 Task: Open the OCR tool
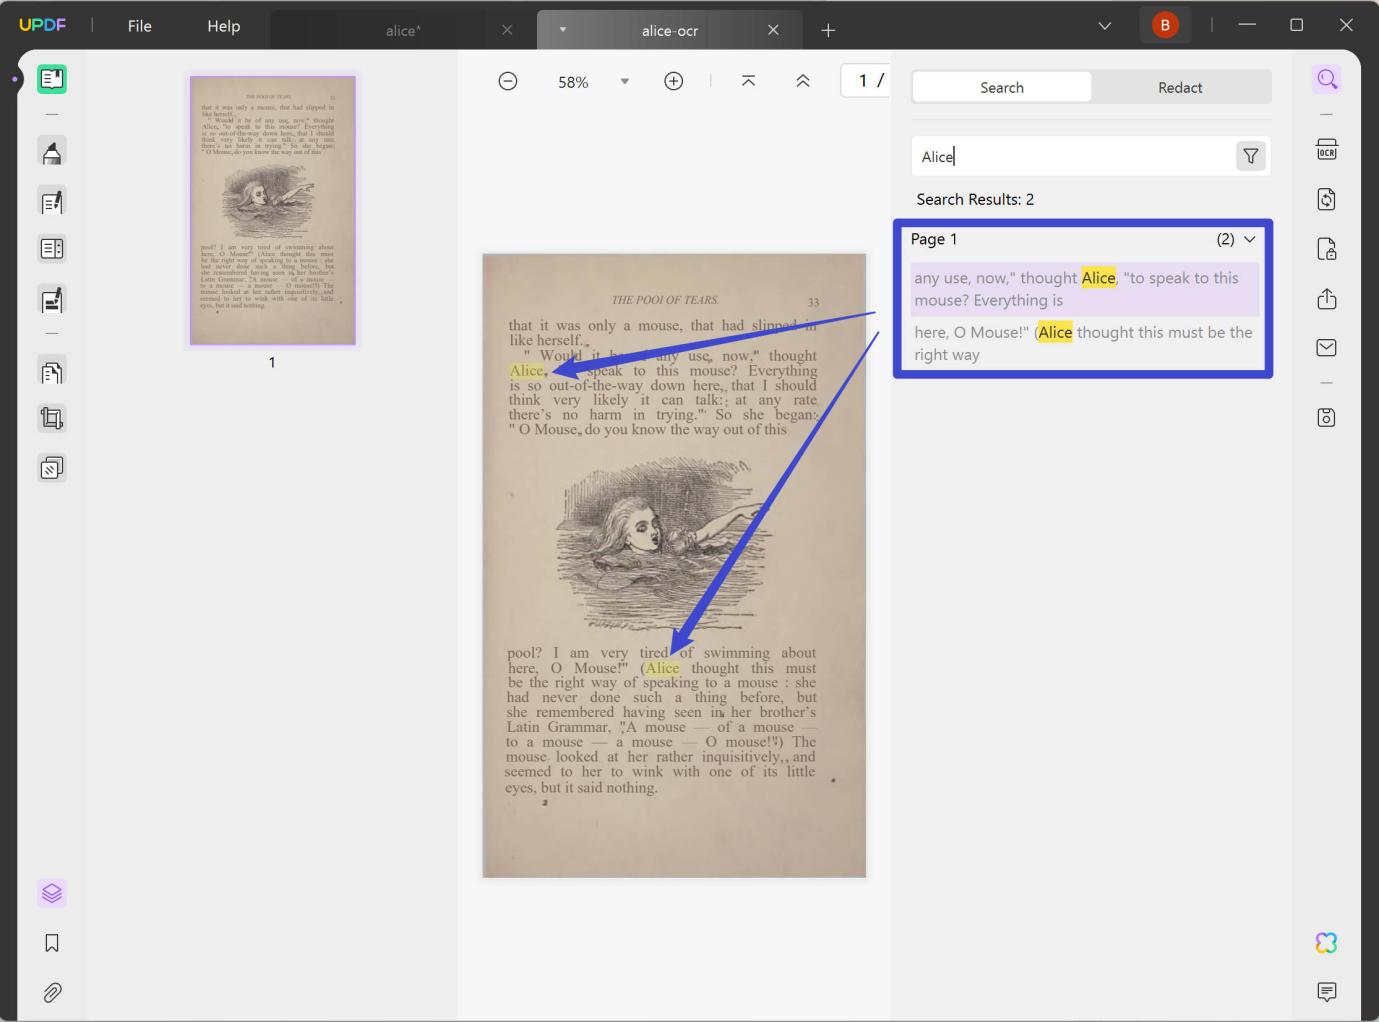(1326, 148)
